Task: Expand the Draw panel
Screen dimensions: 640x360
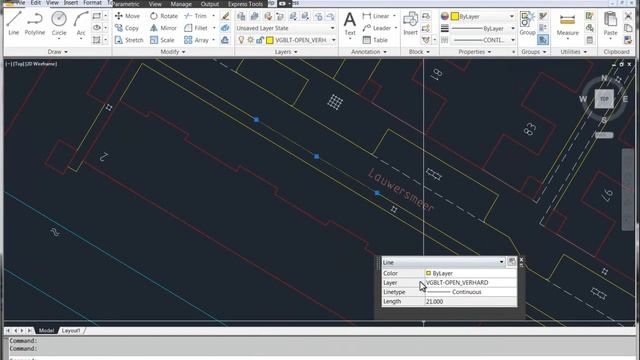Action: pyautogui.click(x=58, y=52)
